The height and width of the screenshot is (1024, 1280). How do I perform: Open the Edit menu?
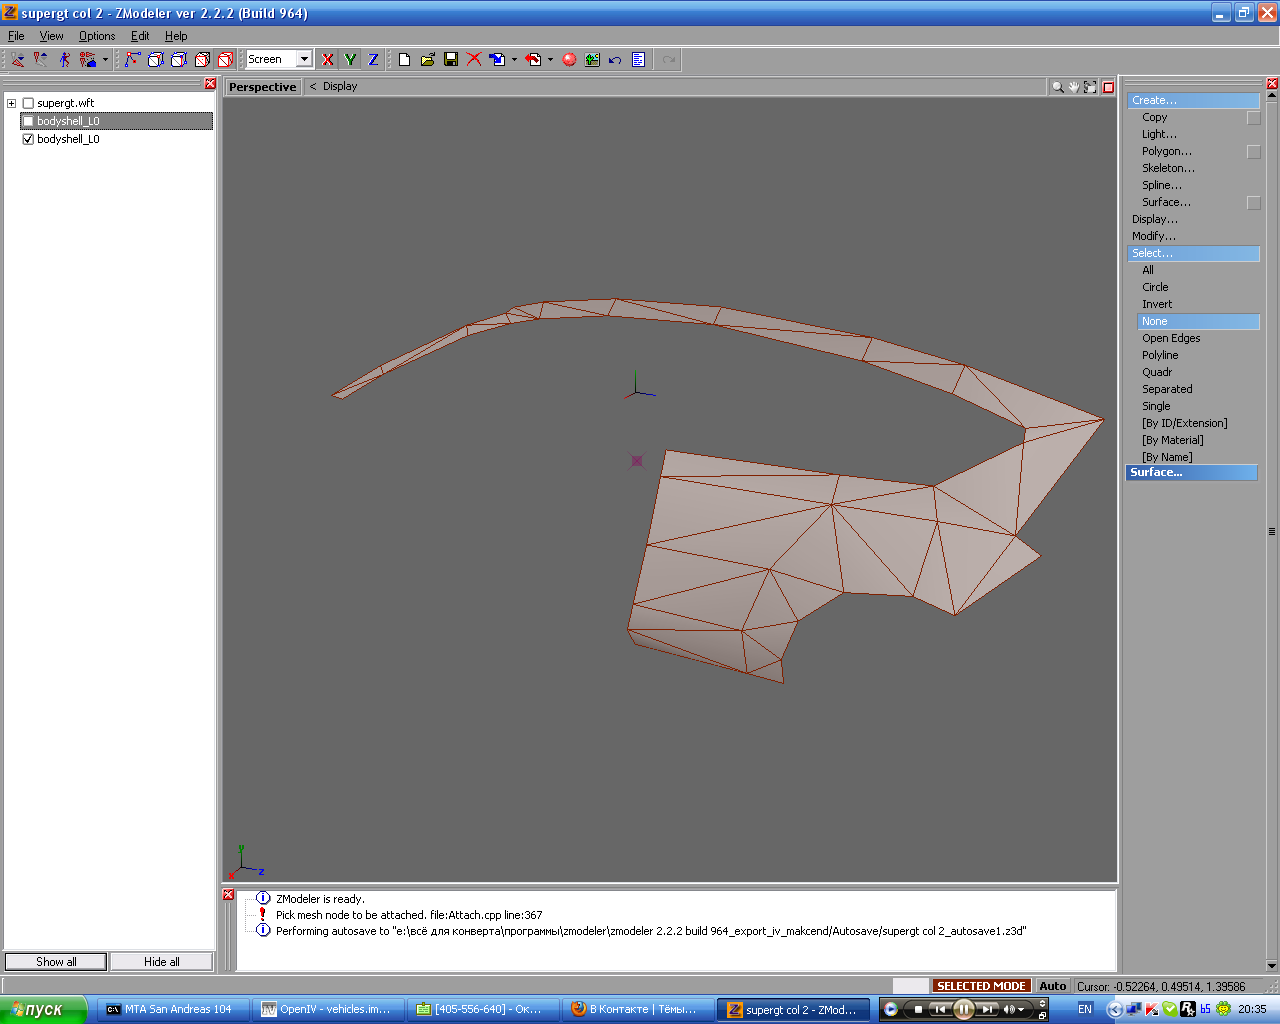[x=140, y=36]
